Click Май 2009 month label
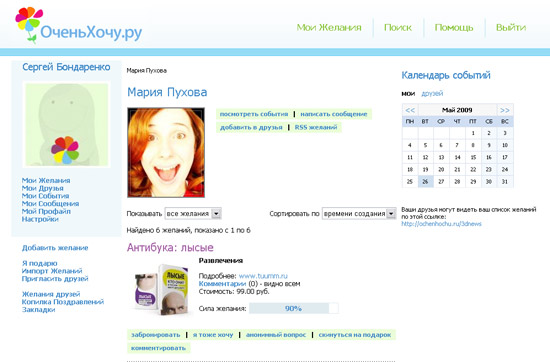The width and height of the screenshot is (550, 362). (x=457, y=110)
